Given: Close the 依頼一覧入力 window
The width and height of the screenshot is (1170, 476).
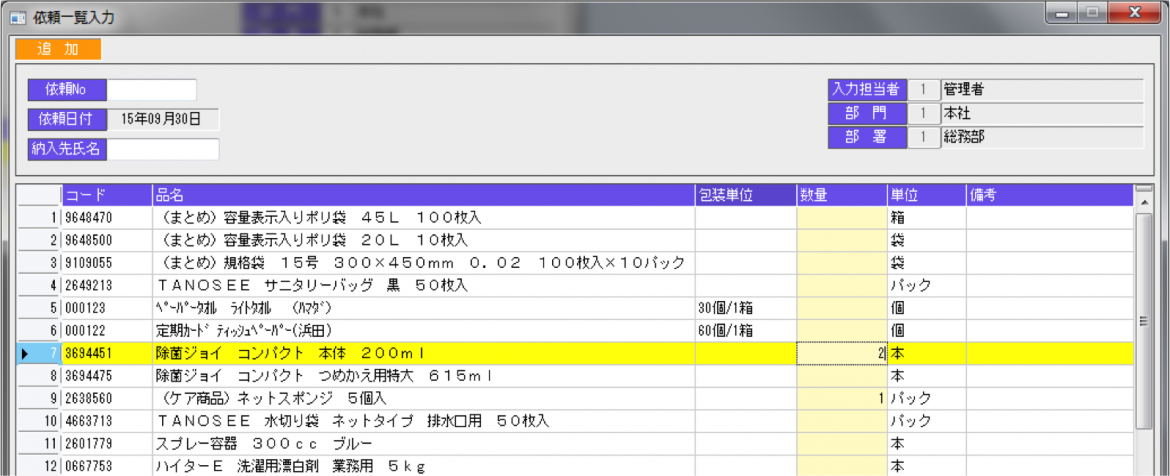Looking at the screenshot, I should click(1133, 13).
